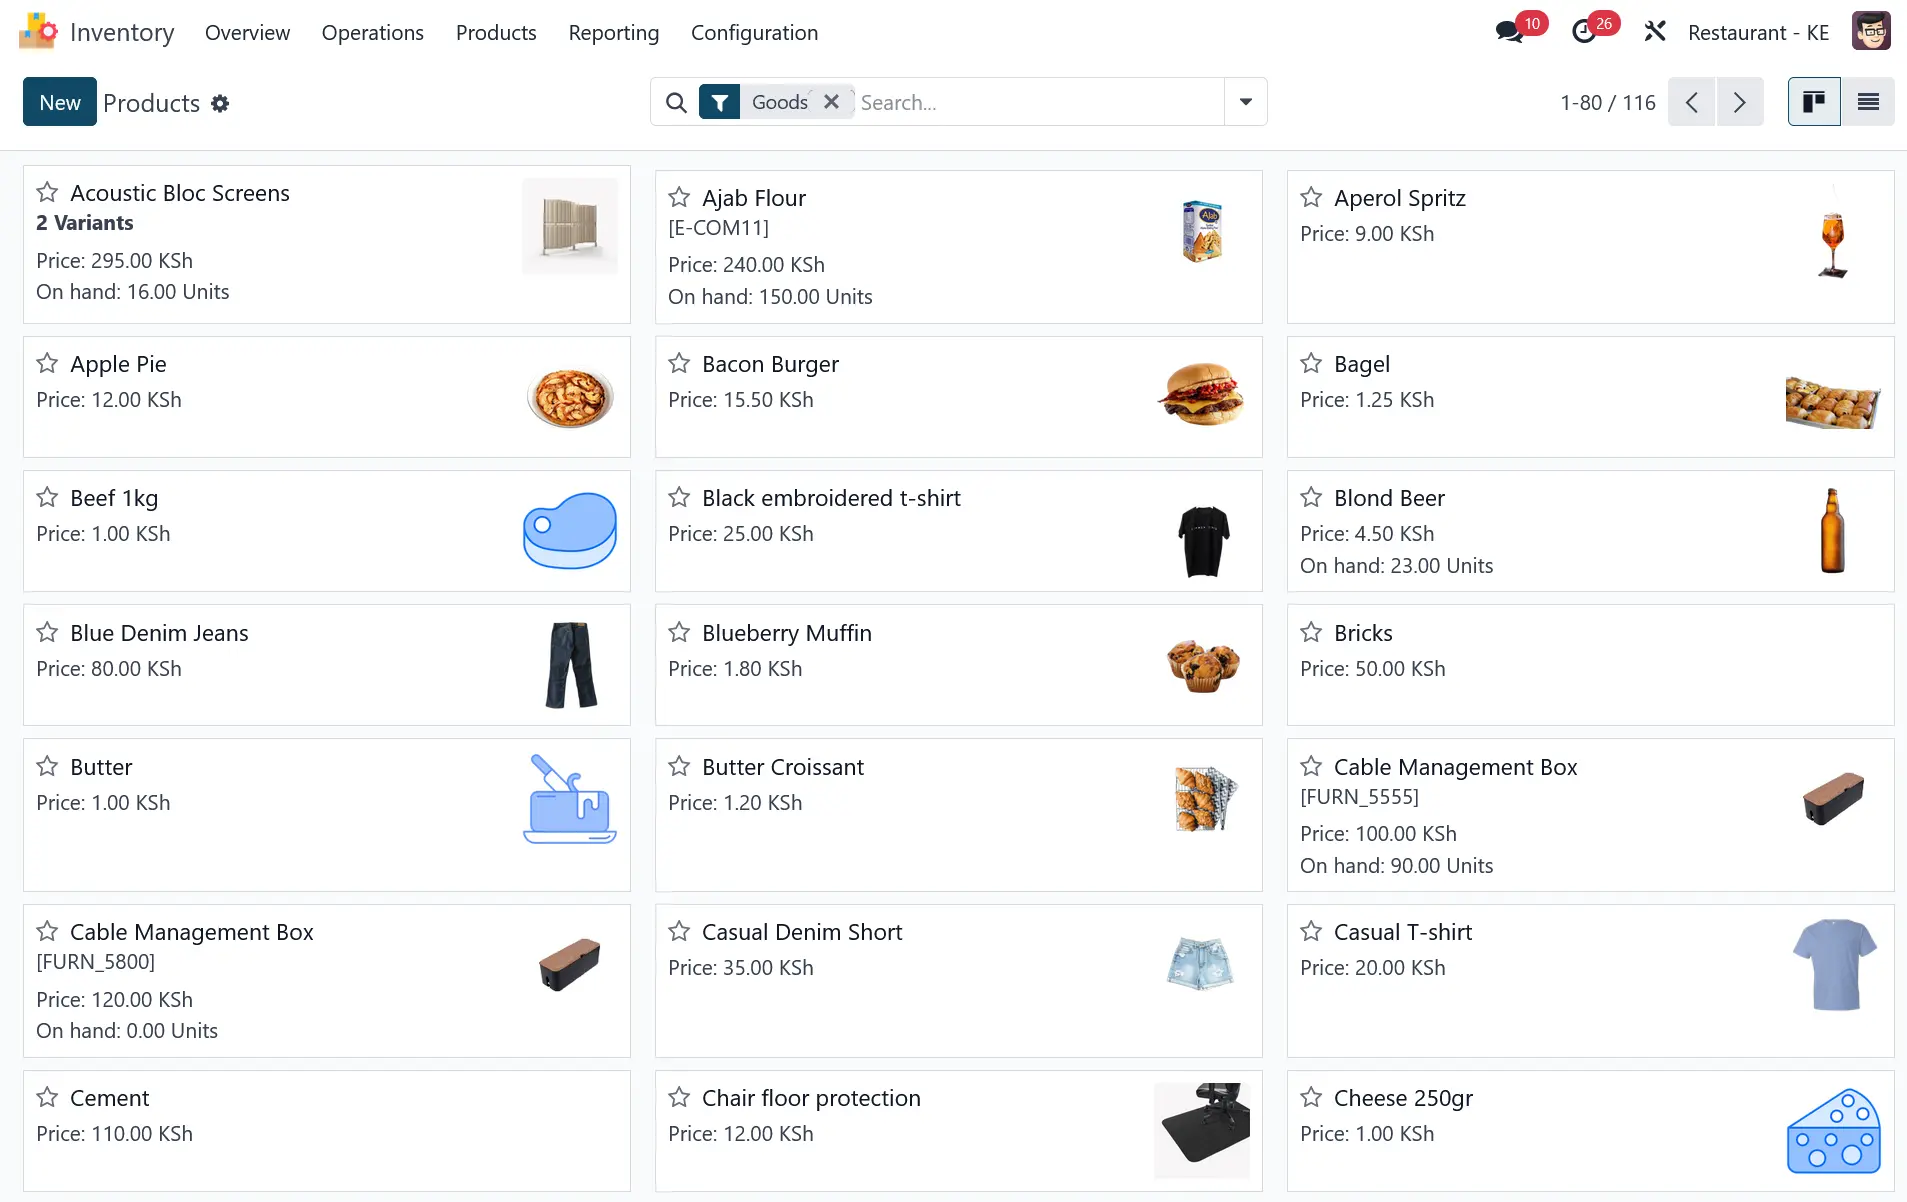Mark Ajab Flour as favorite
Viewport: 1907px width, 1202px height.
click(680, 197)
